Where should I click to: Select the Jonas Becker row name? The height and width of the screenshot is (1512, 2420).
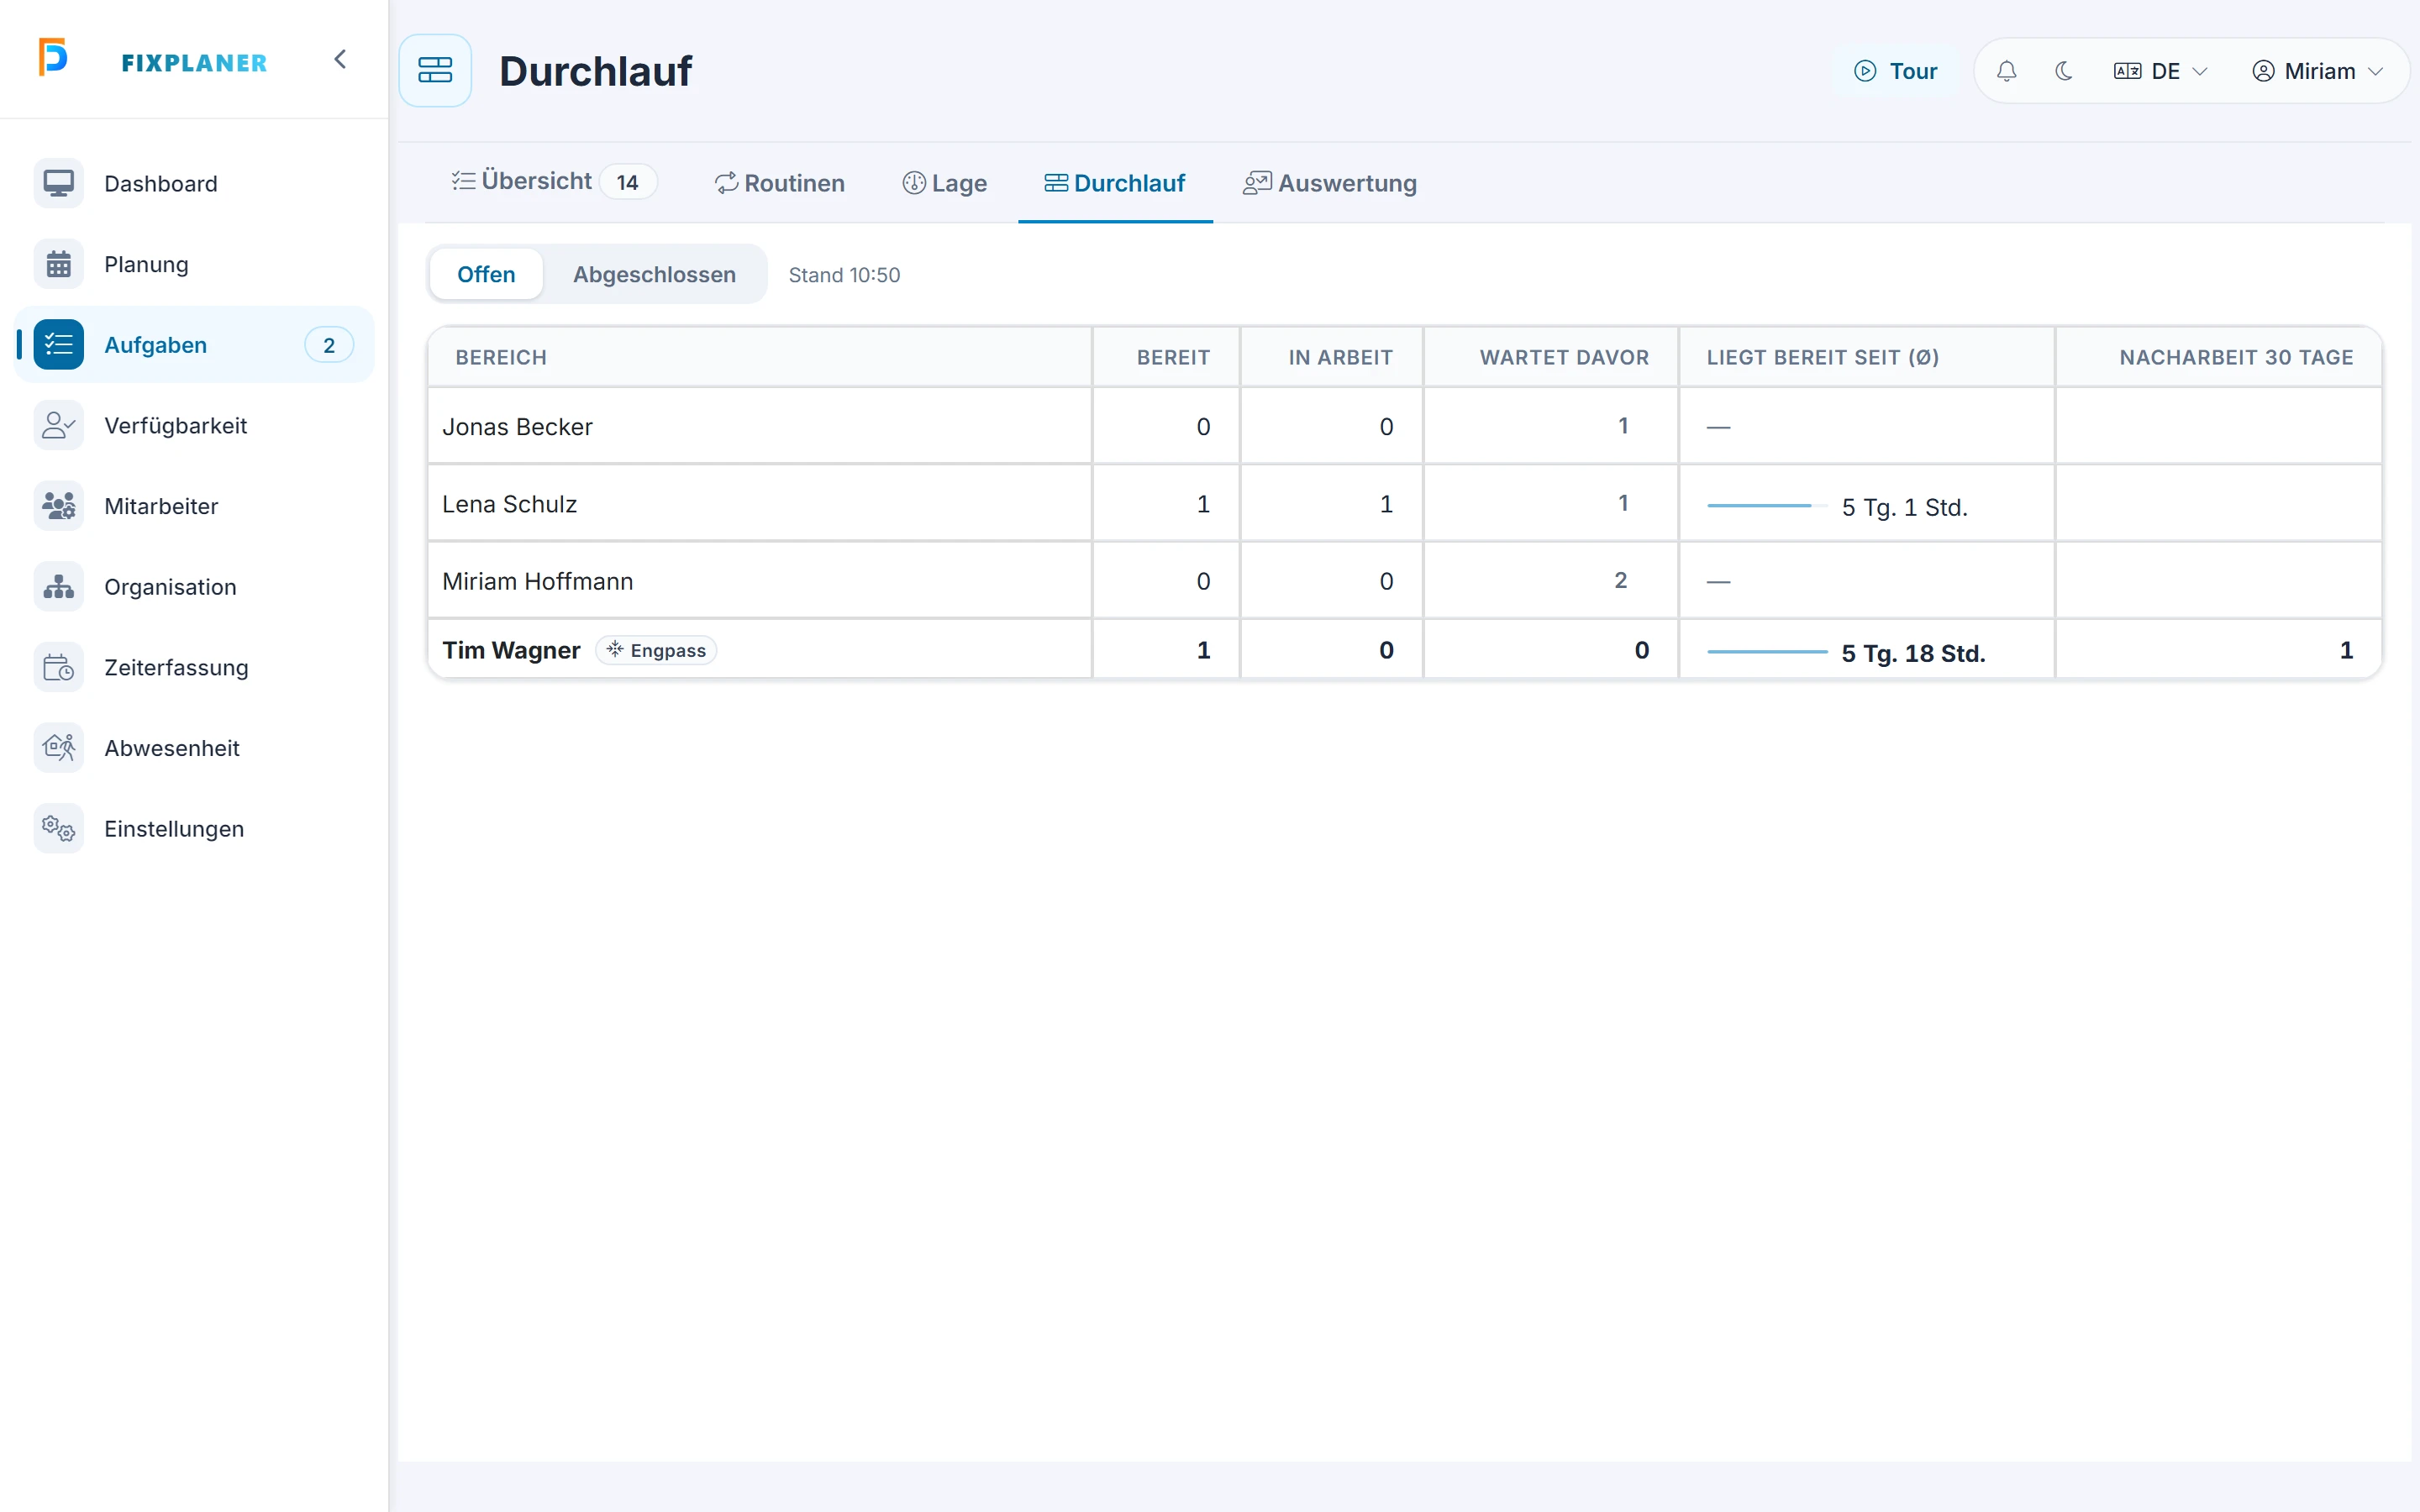pyautogui.click(x=517, y=427)
